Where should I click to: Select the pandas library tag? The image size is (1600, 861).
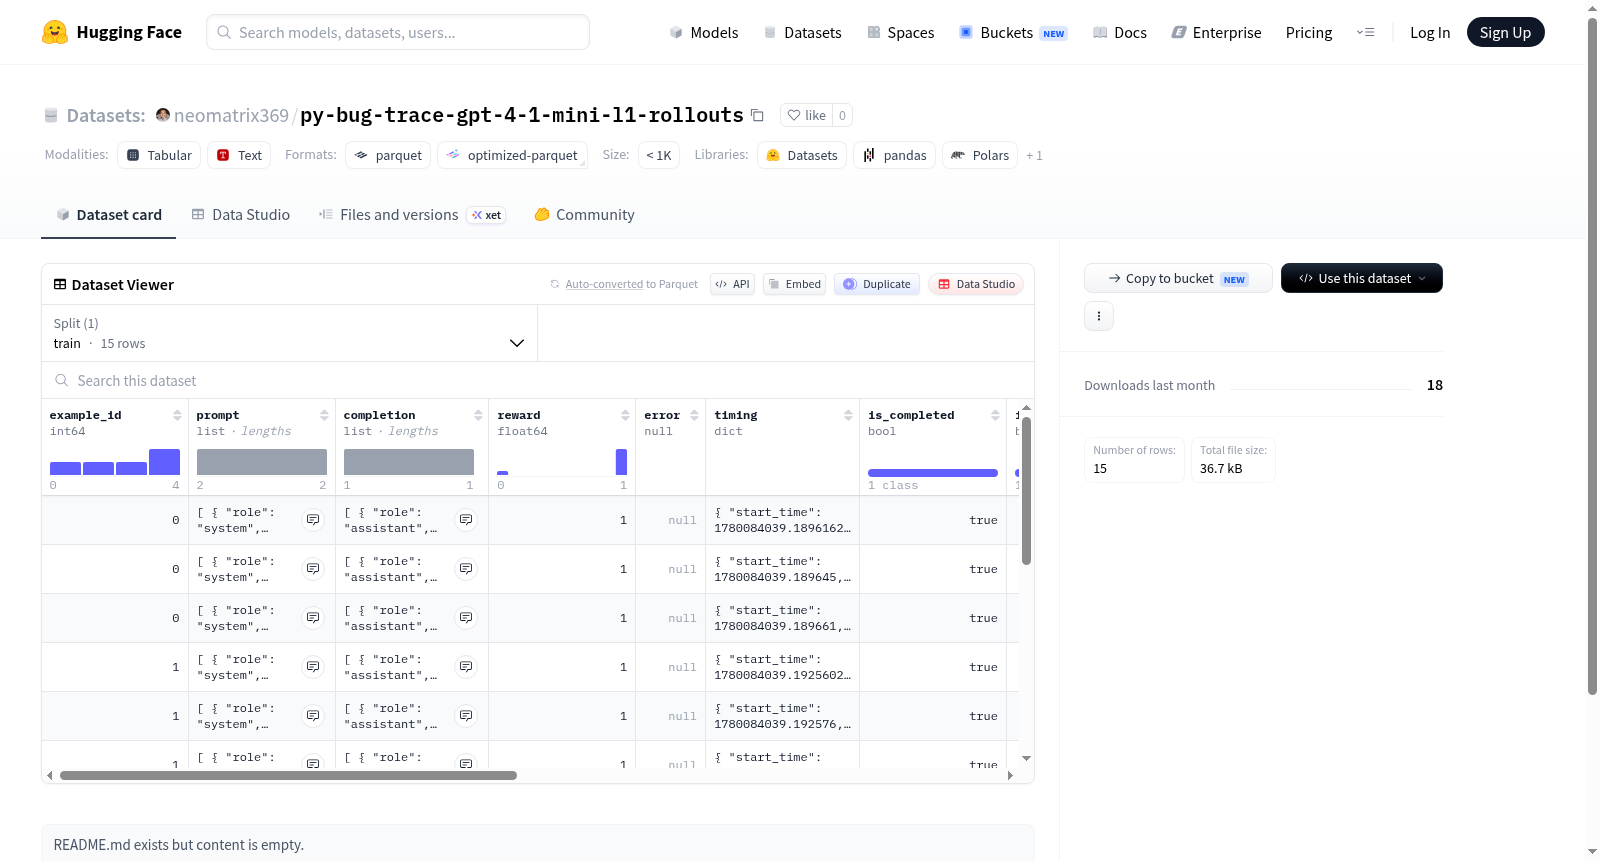tap(895, 155)
